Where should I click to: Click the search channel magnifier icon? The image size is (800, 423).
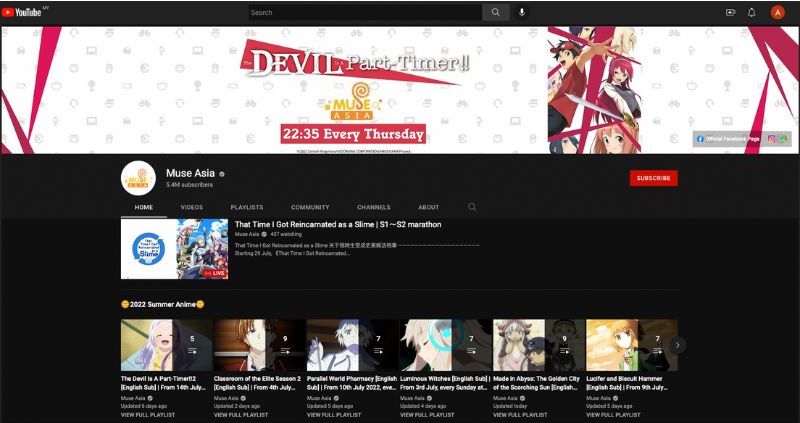coord(472,207)
